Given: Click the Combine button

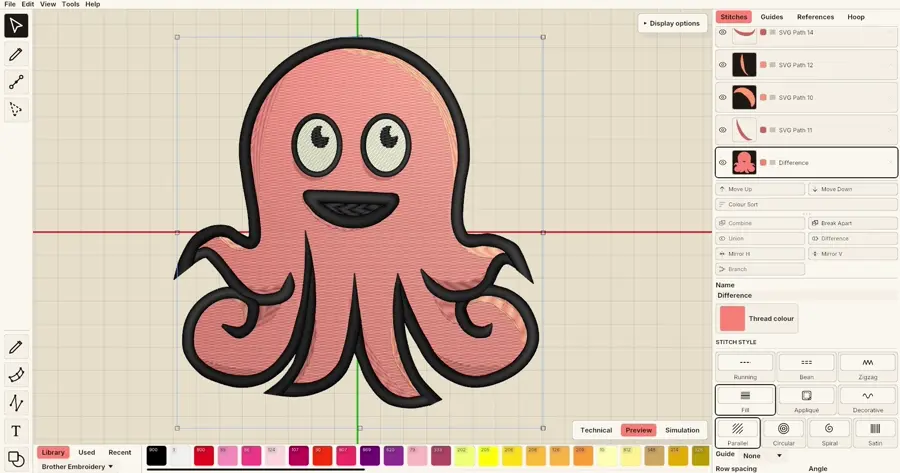Looking at the screenshot, I should click(x=760, y=223).
